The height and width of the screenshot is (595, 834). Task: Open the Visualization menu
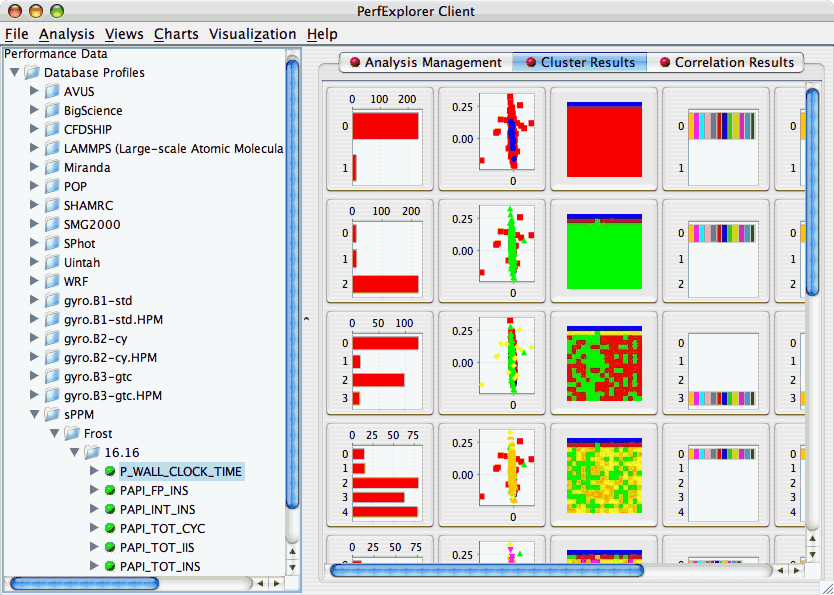pos(252,34)
